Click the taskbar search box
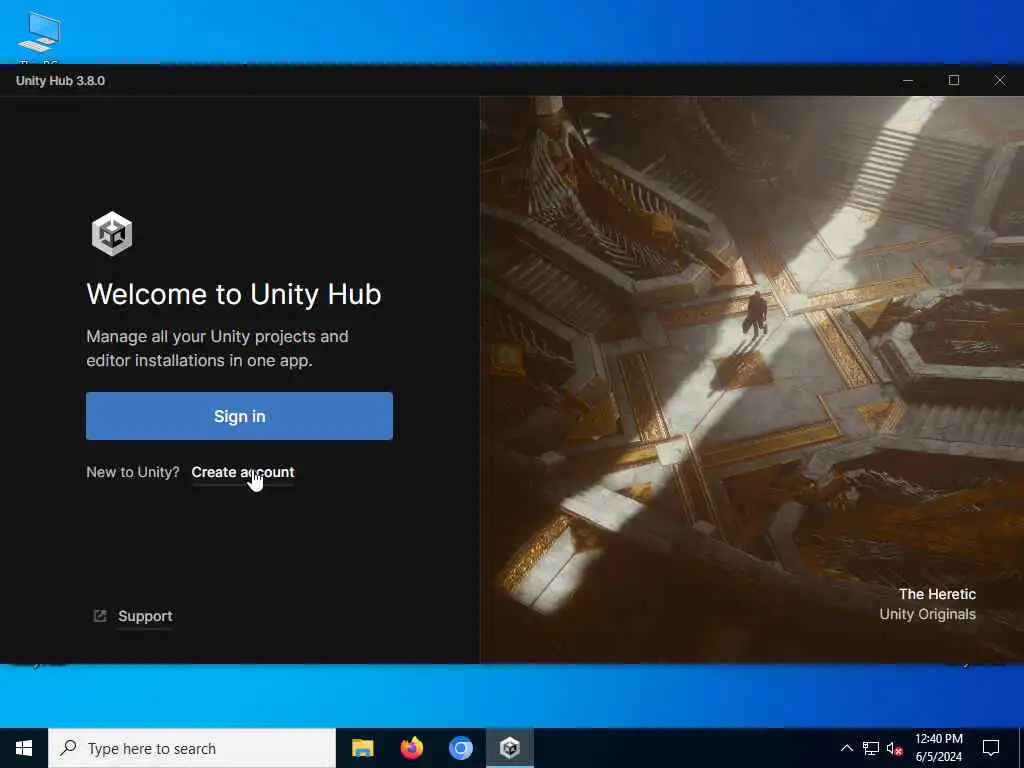1024x768 pixels. [x=192, y=748]
